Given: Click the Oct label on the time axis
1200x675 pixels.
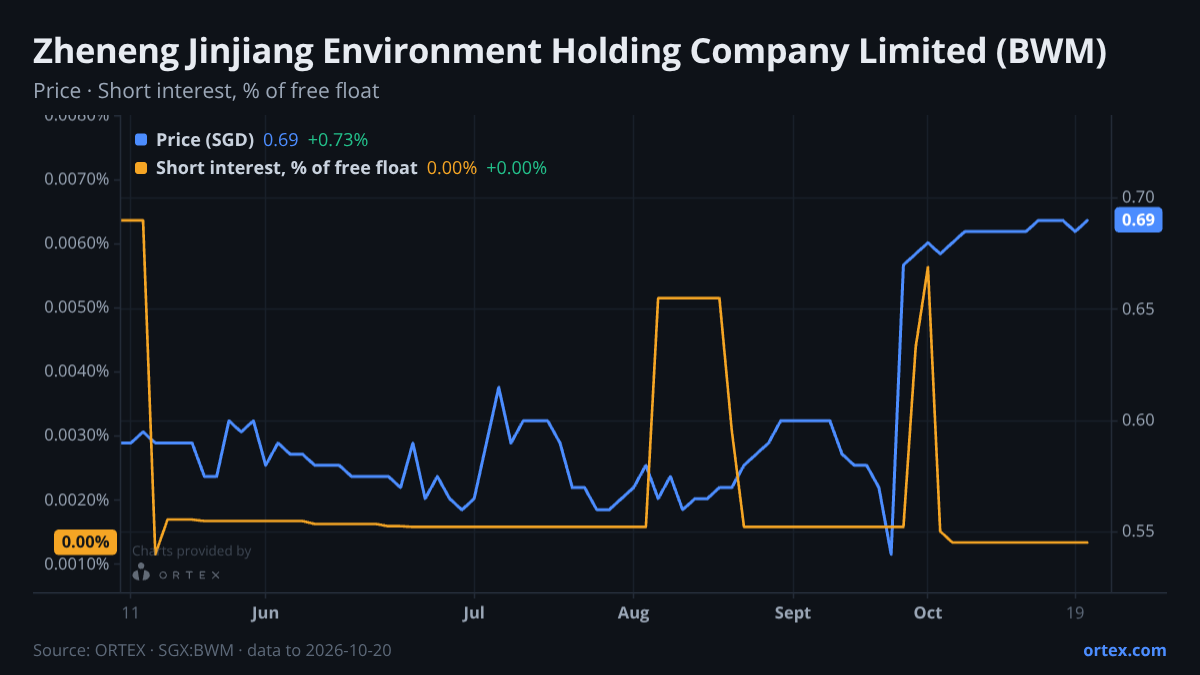Looking at the screenshot, I should coord(927,612).
